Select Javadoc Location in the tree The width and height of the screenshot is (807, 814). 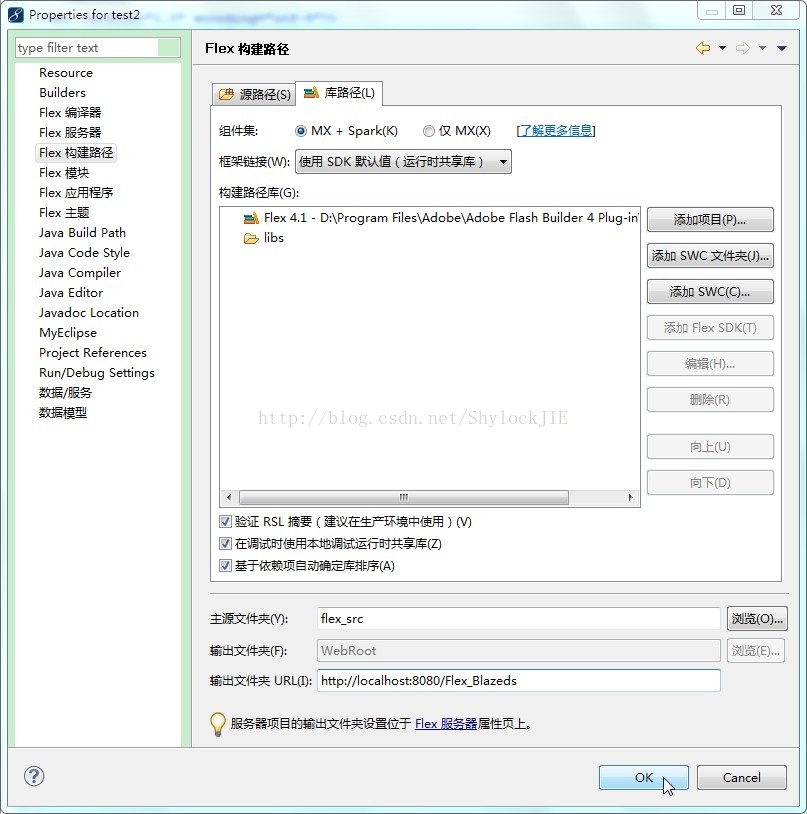(89, 313)
